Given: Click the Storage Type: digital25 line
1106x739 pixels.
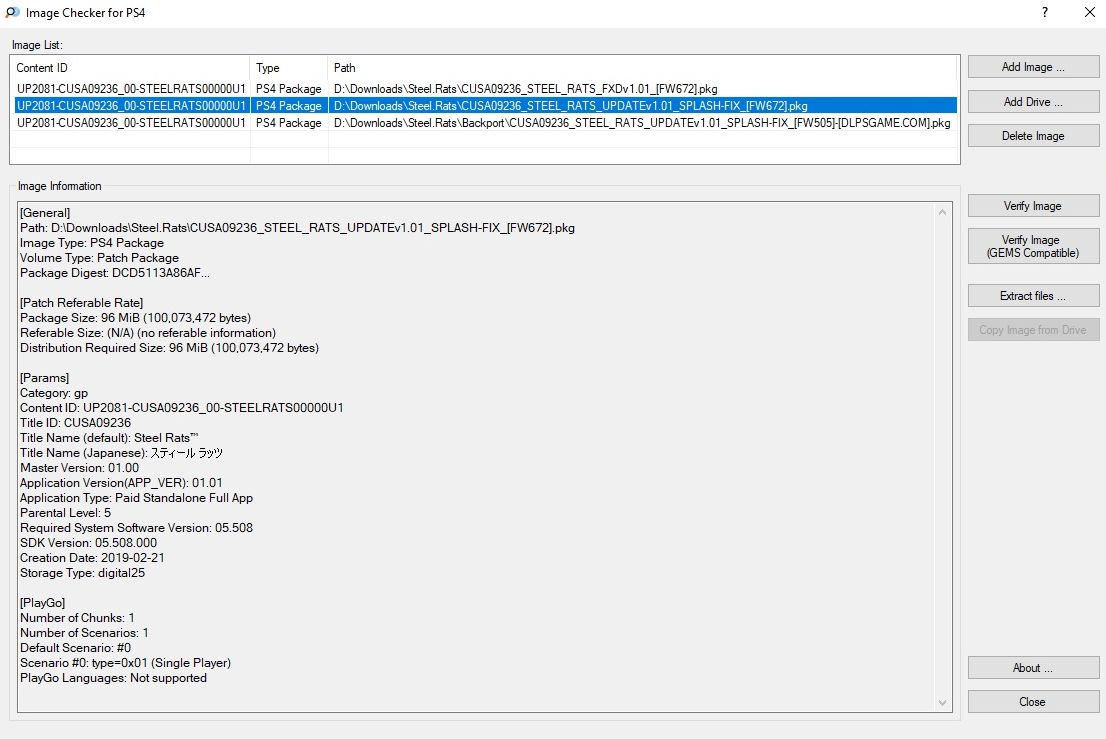Looking at the screenshot, I should point(83,573).
